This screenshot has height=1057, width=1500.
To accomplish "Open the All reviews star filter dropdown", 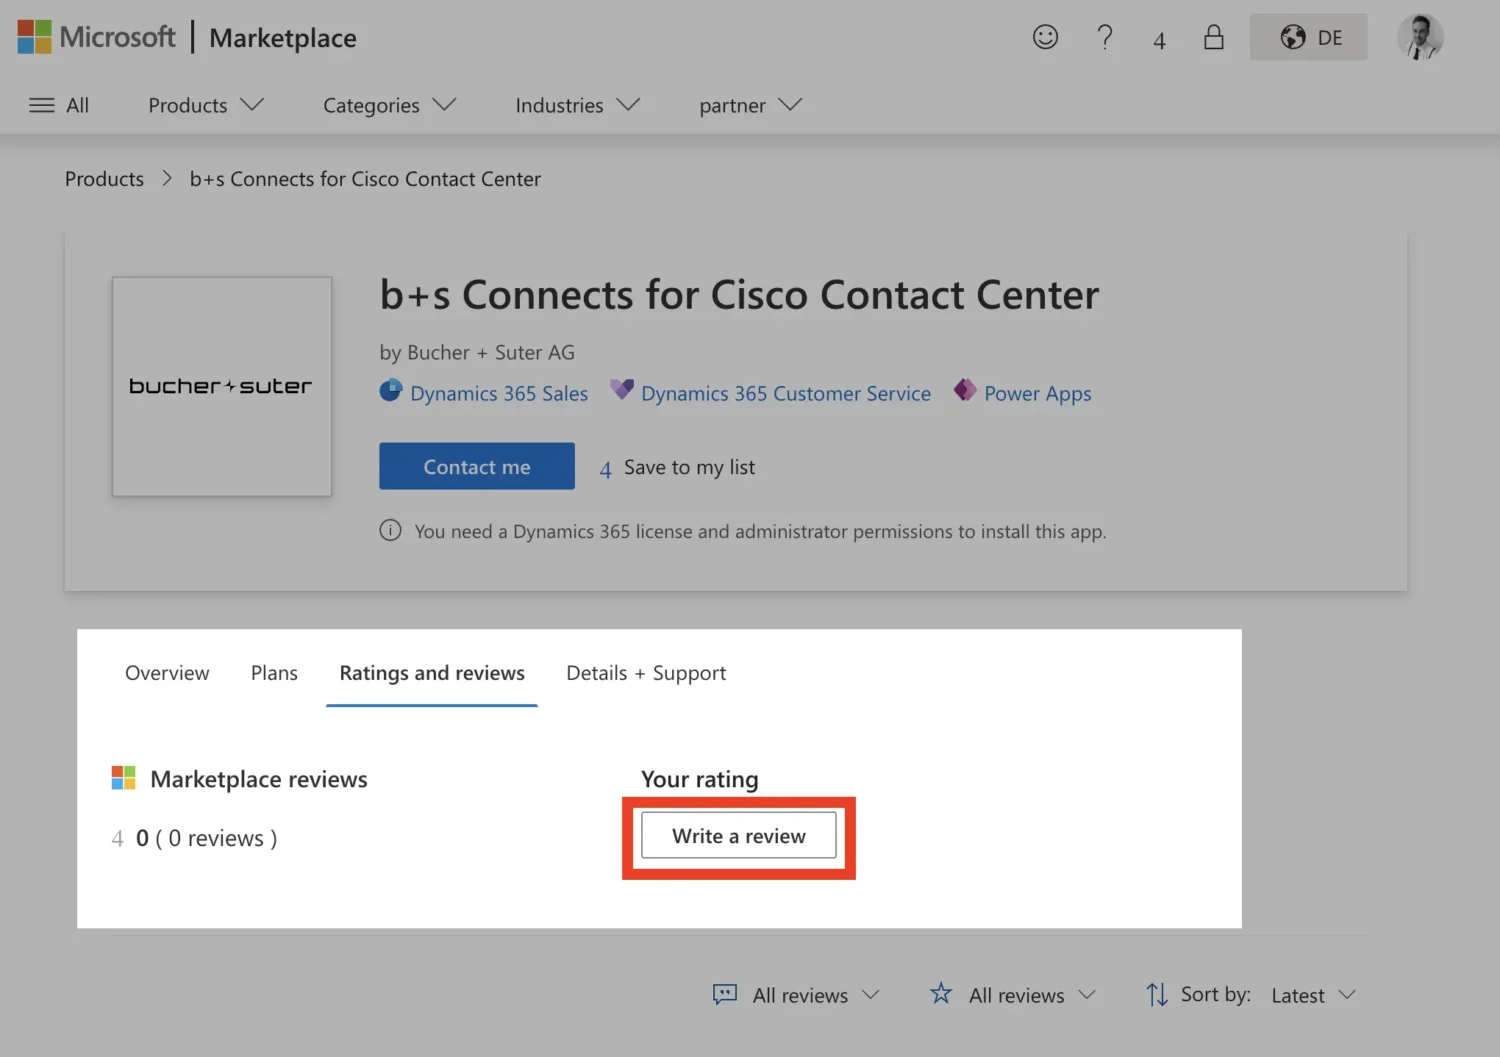I will click(1013, 995).
